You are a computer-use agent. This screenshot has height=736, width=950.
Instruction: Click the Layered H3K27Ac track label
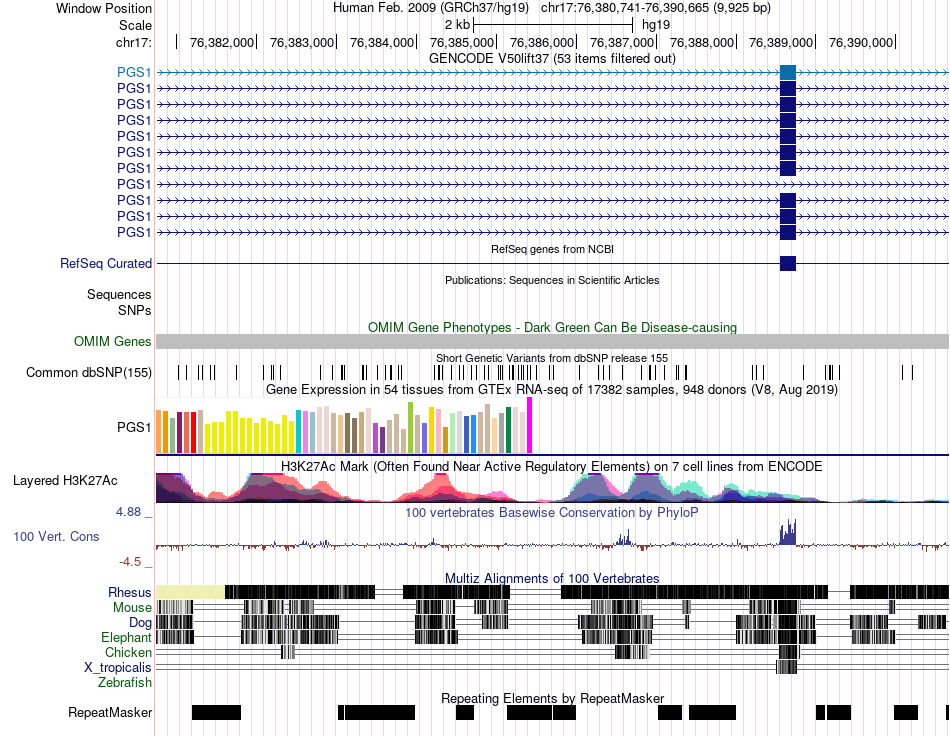click(65, 480)
